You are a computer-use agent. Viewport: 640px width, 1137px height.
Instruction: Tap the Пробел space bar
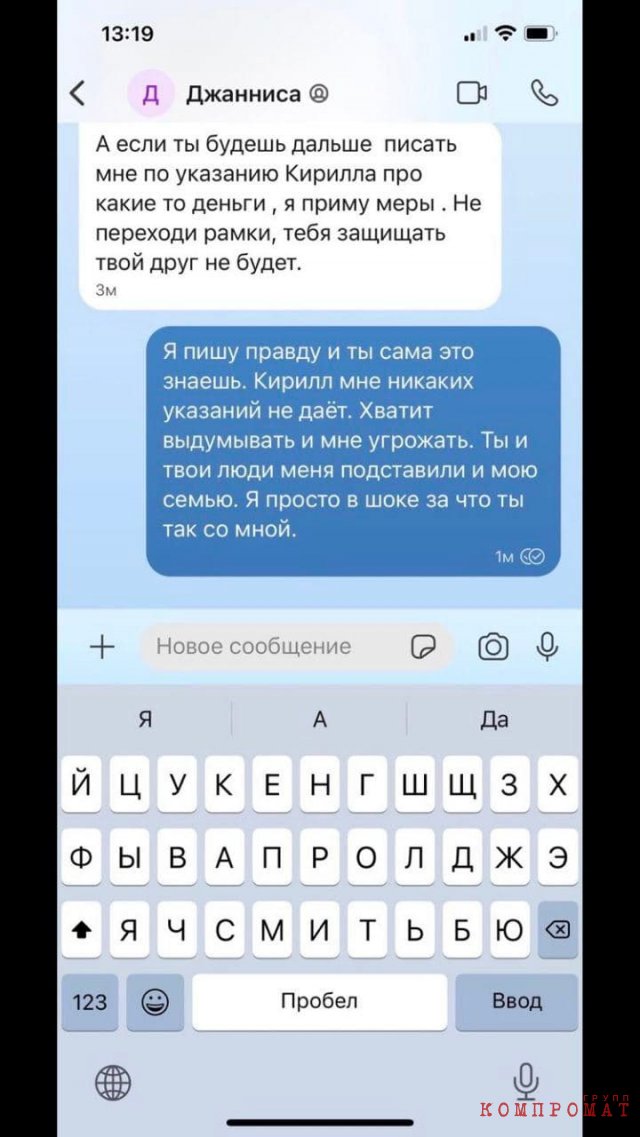pos(320,1002)
